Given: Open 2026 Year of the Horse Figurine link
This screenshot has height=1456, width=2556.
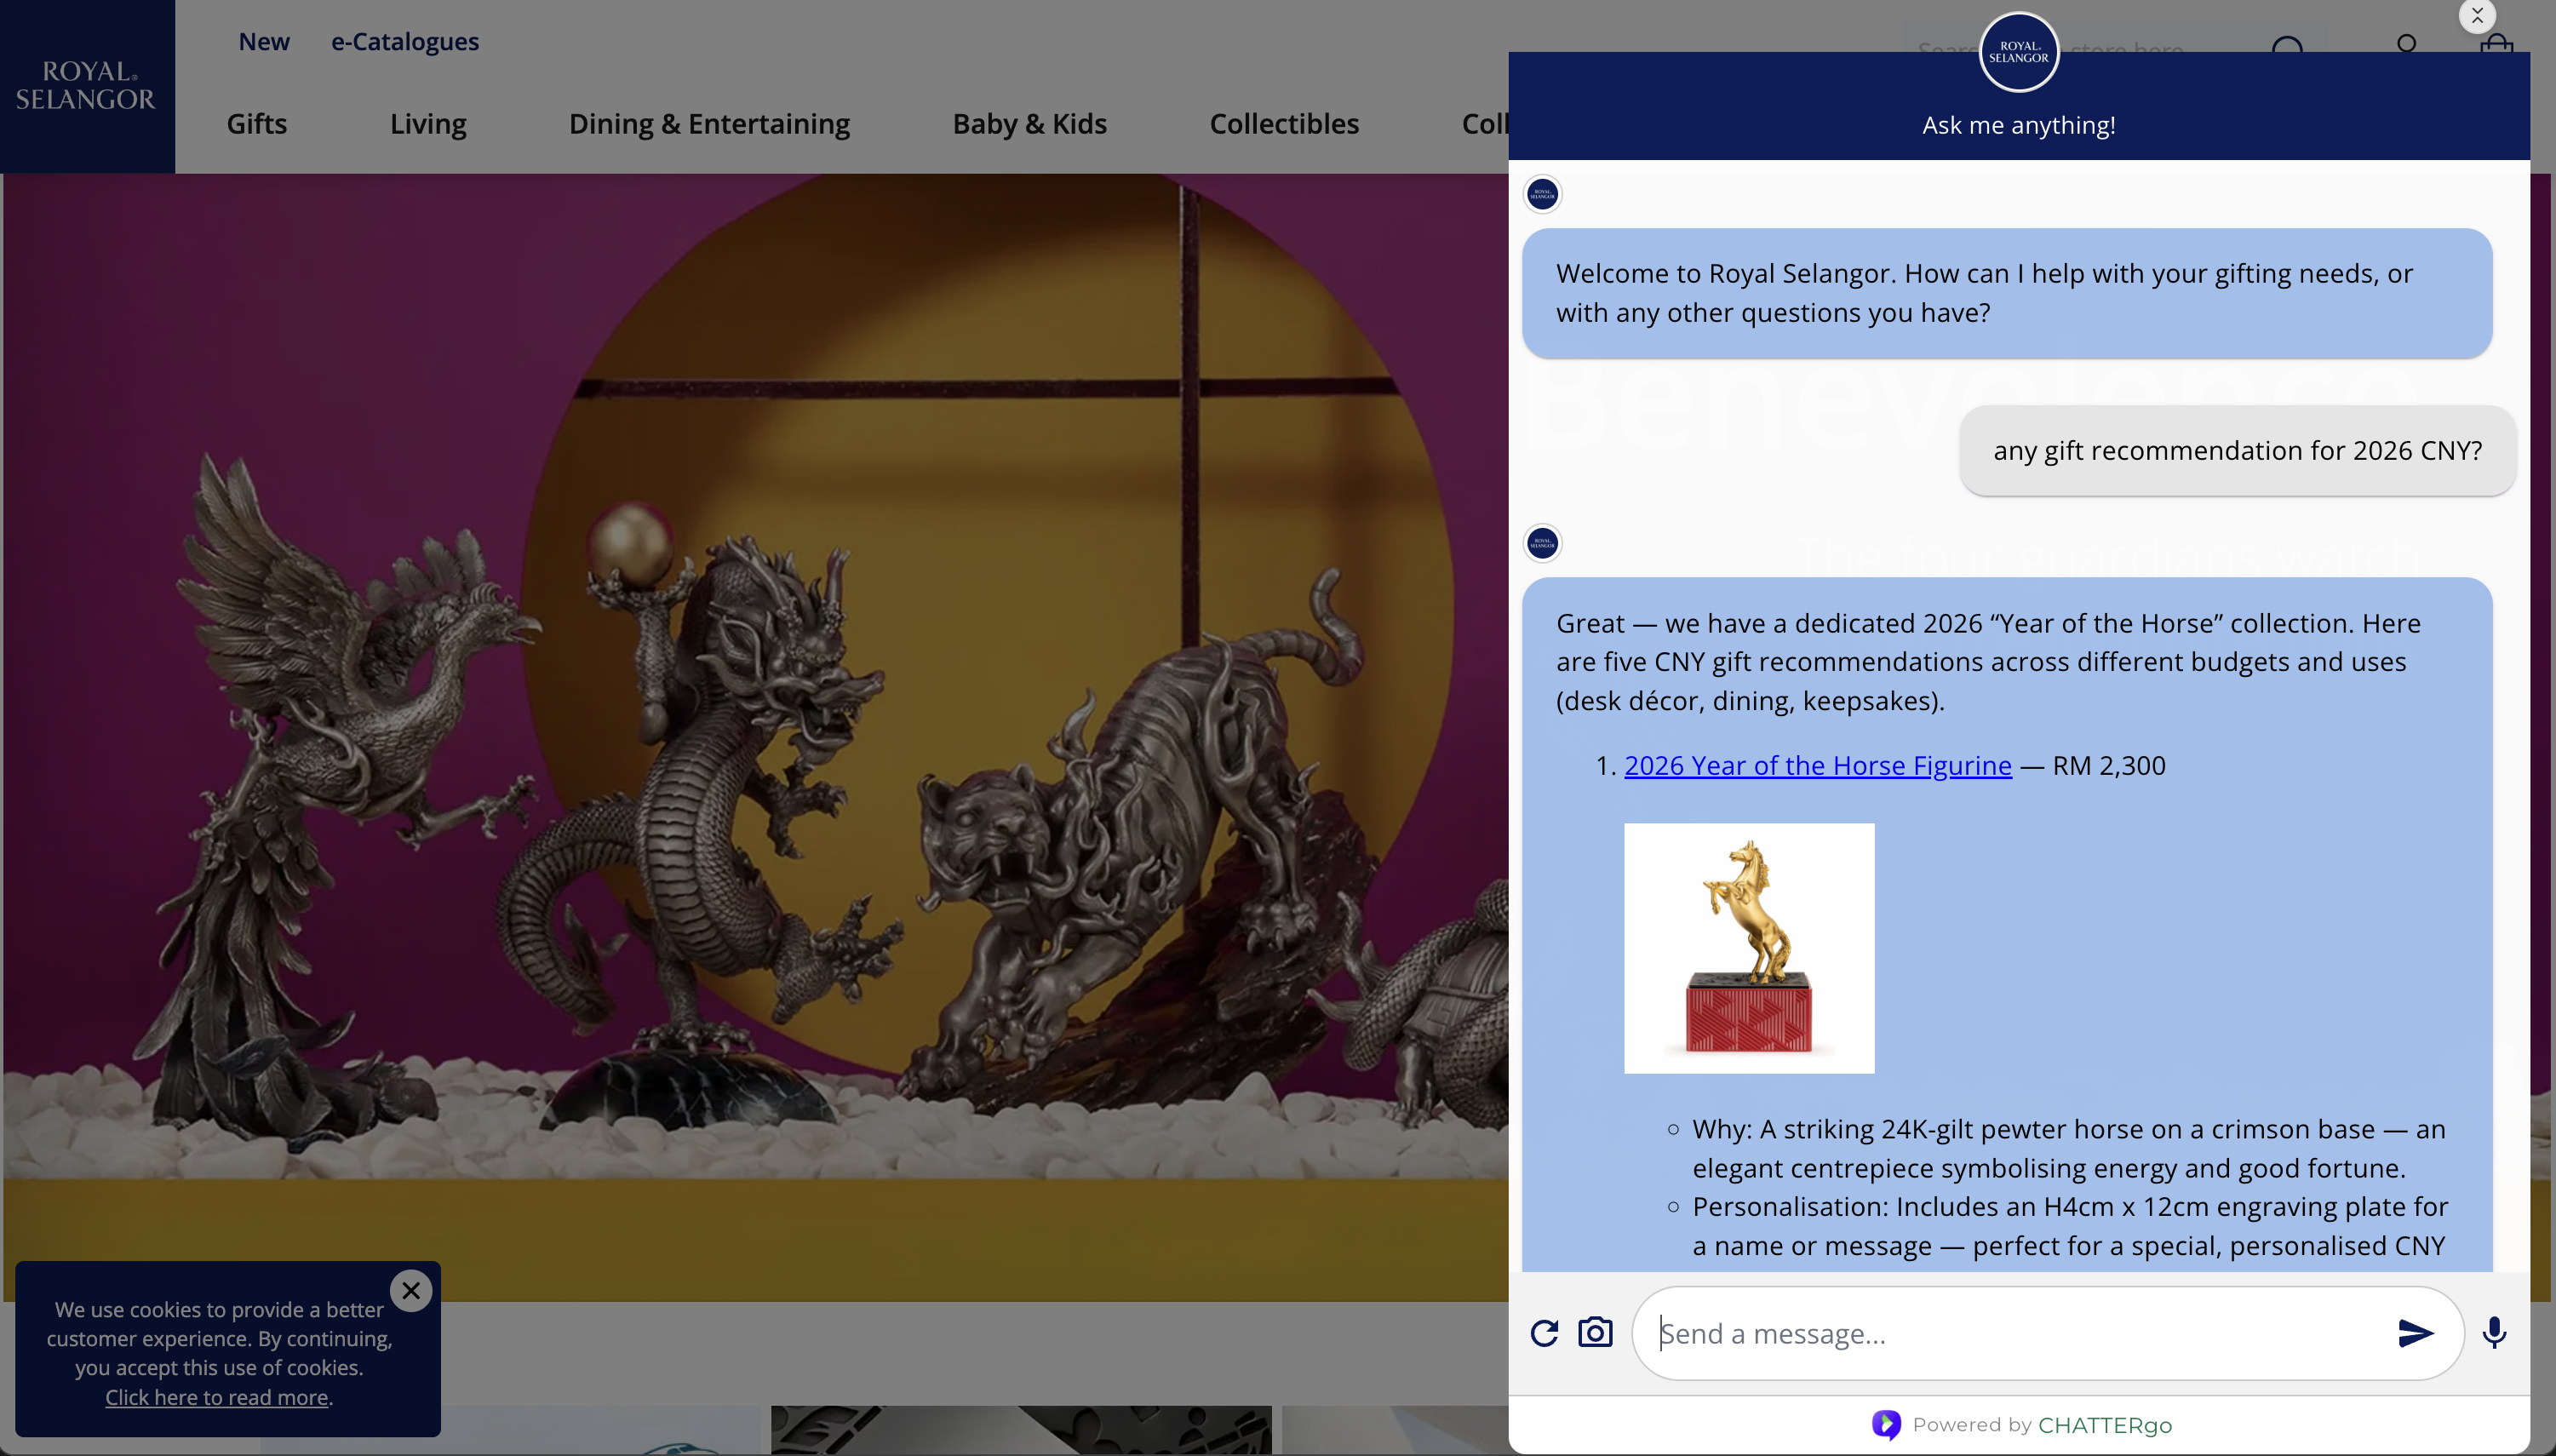Looking at the screenshot, I should 1817,765.
